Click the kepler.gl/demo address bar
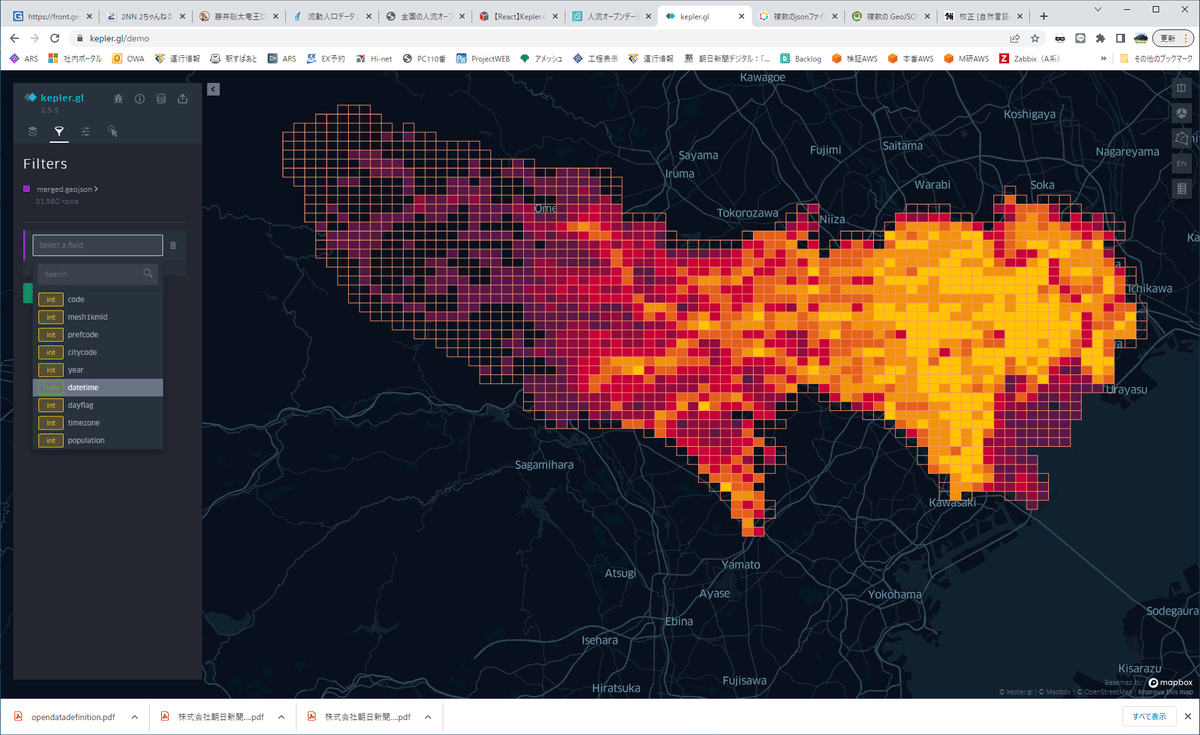The width and height of the screenshot is (1200, 735). click(x=540, y=38)
